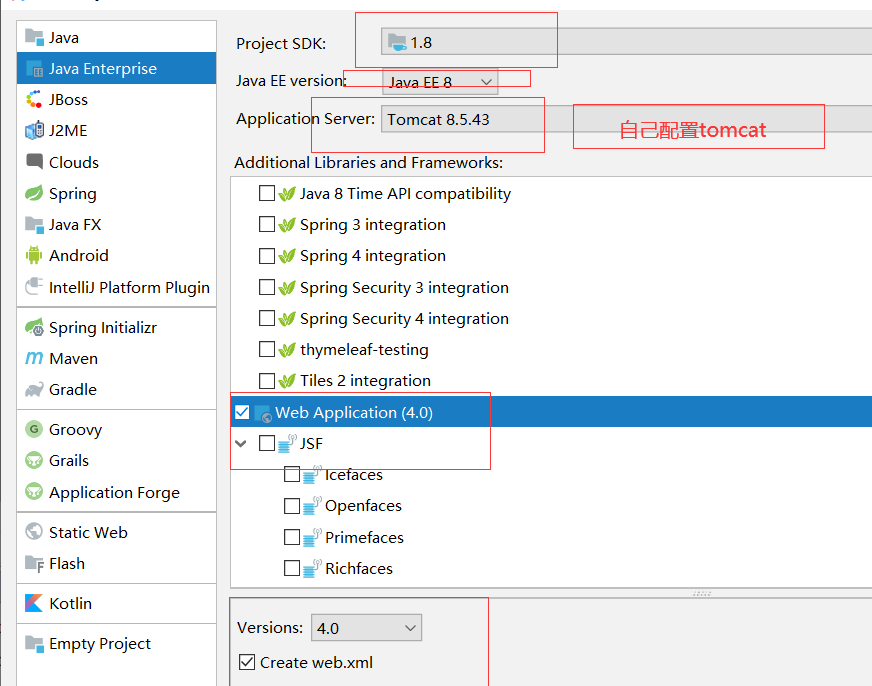
Task: Select Maven project category label
Action: point(73,359)
